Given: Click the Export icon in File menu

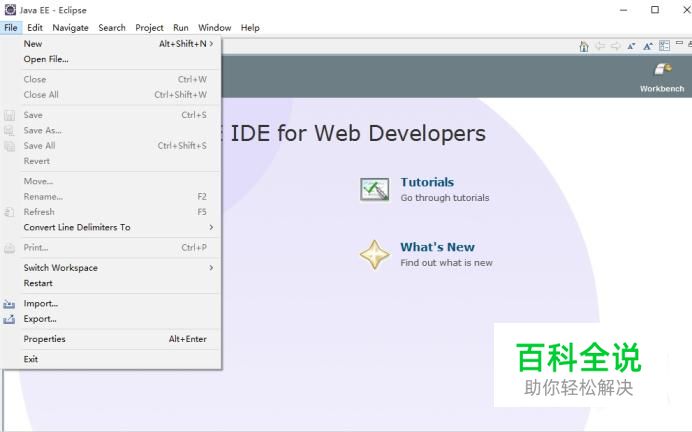Looking at the screenshot, I should pyautogui.click(x=9, y=319).
